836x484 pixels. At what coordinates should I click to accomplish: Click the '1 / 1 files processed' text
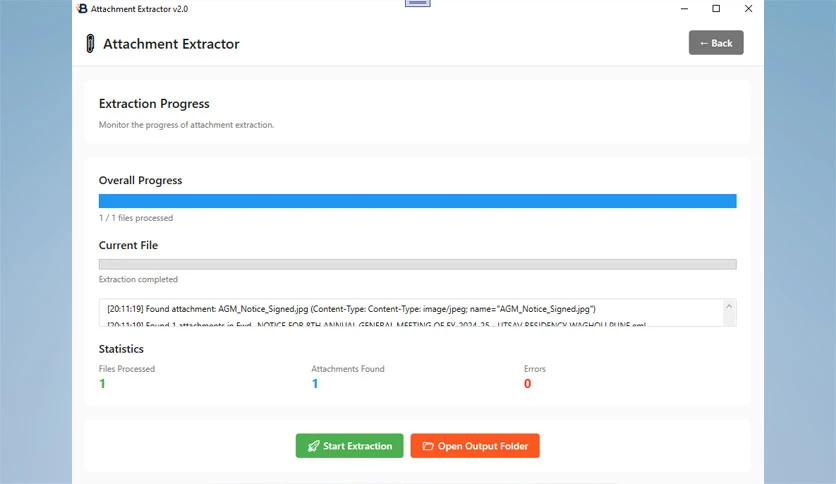(x=136, y=218)
